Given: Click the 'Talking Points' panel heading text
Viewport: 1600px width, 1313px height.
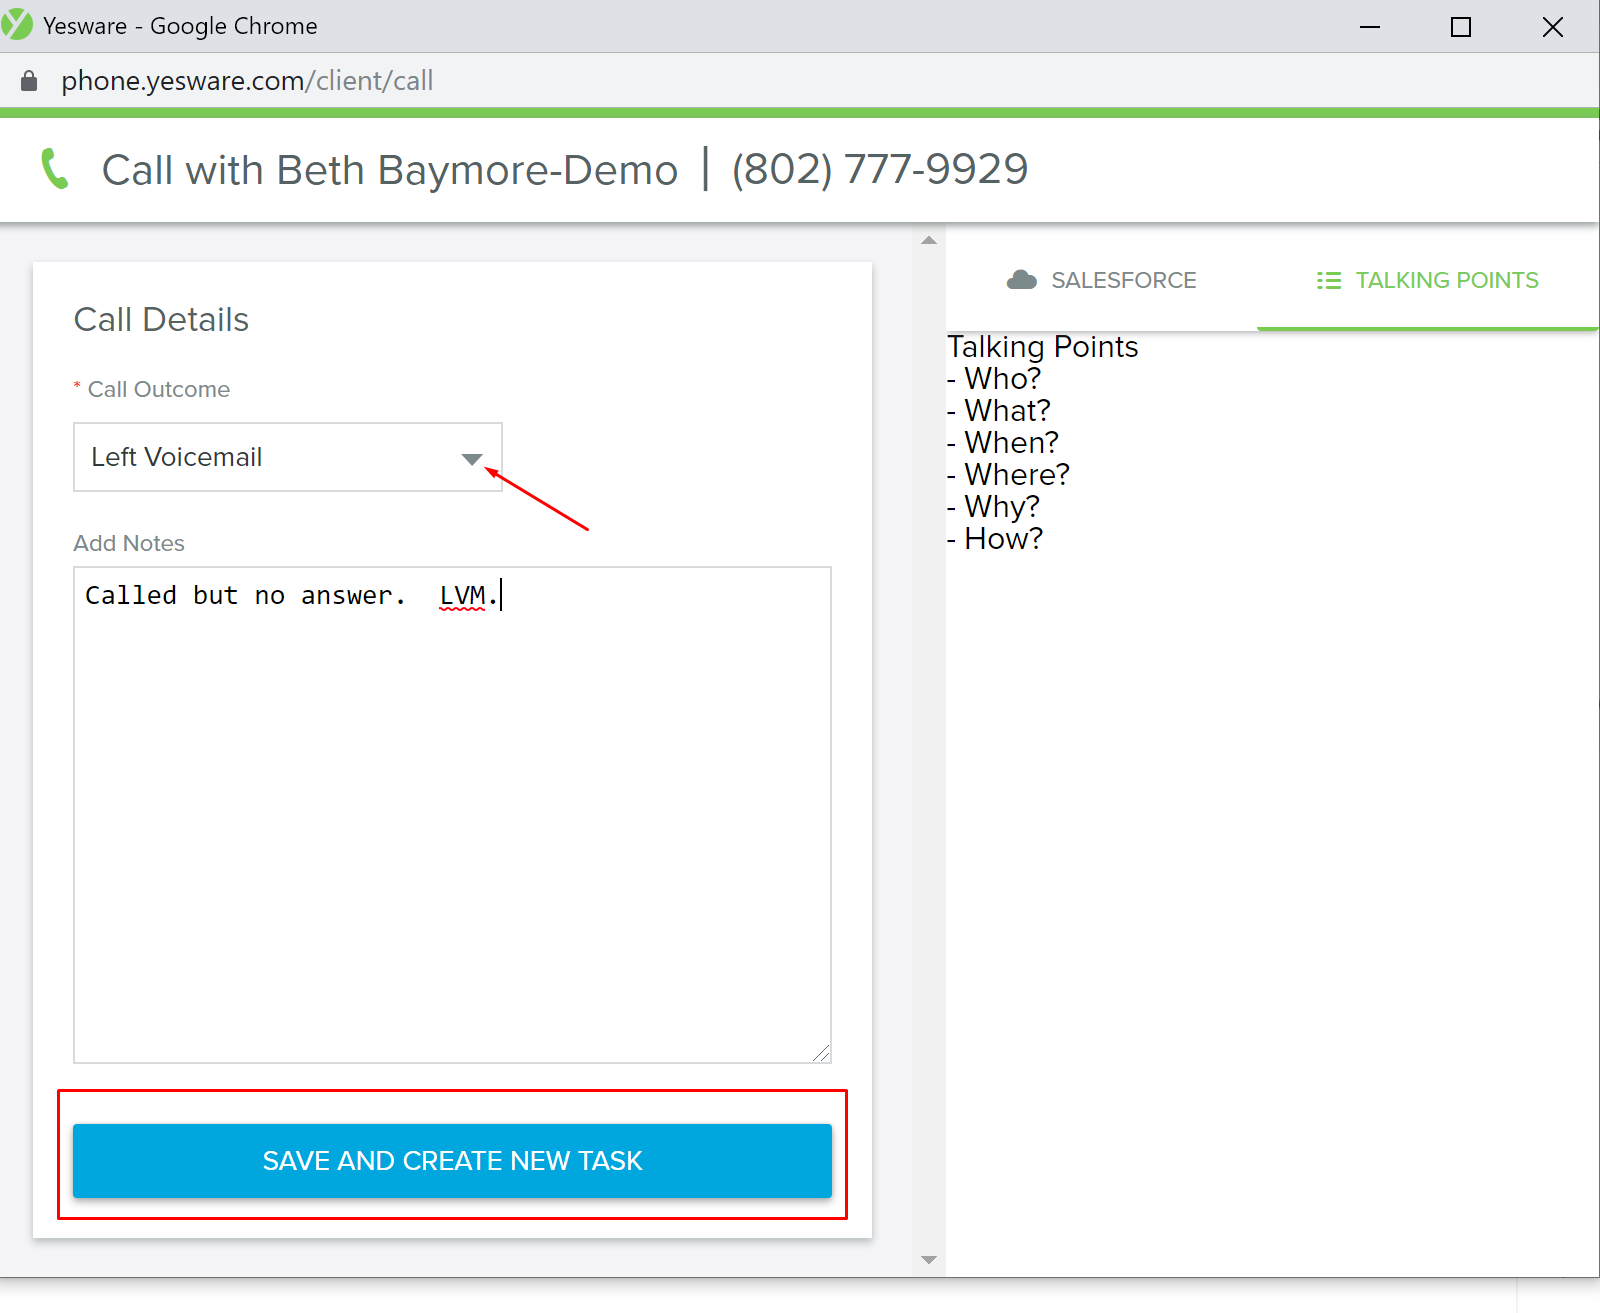Looking at the screenshot, I should [x=1043, y=347].
